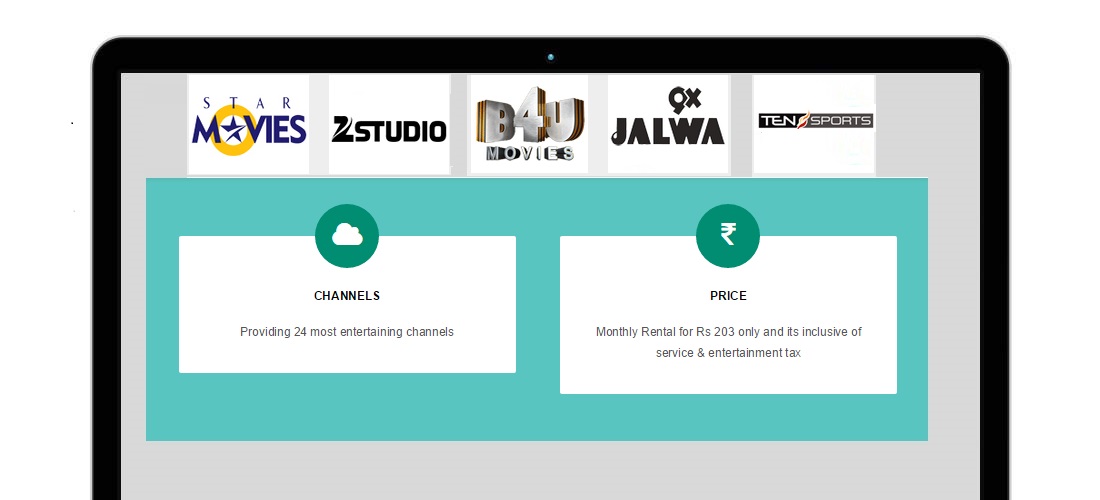Open the Z Studio channel logo
Image resolution: width=1100 pixels, height=500 pixels.
point(389,128)
